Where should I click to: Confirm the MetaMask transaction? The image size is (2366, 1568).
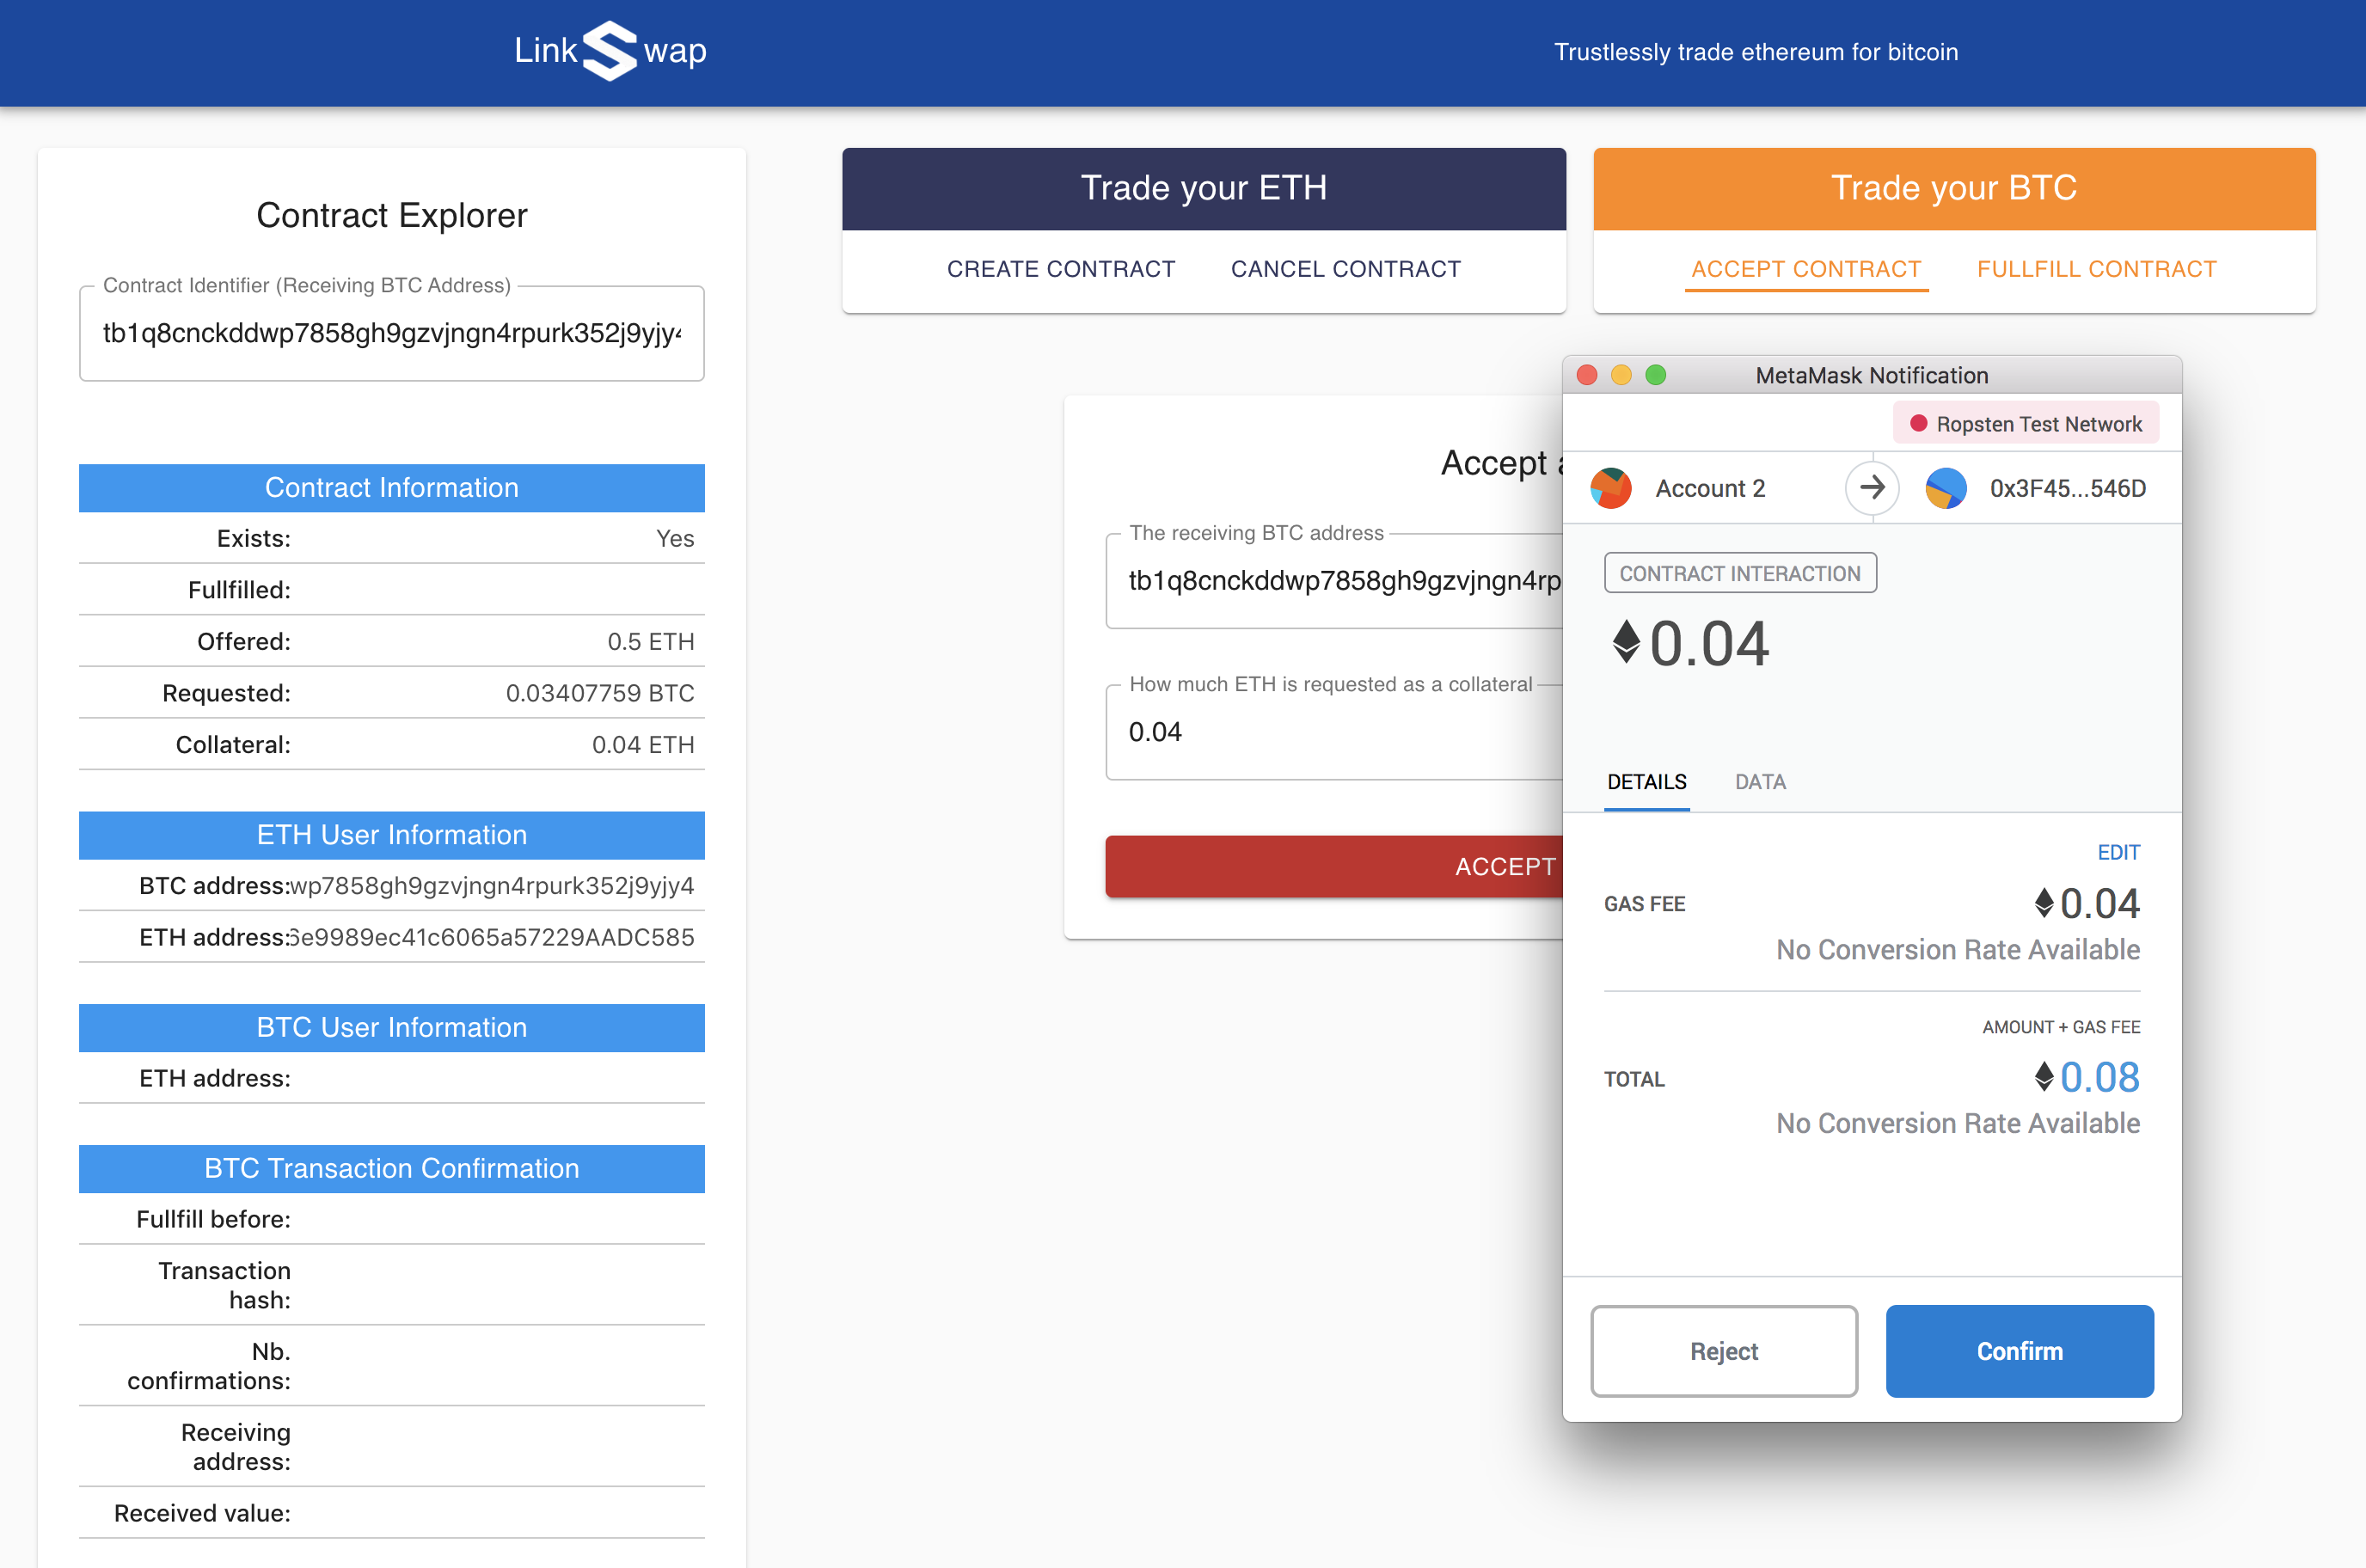coord(2019,1351)
